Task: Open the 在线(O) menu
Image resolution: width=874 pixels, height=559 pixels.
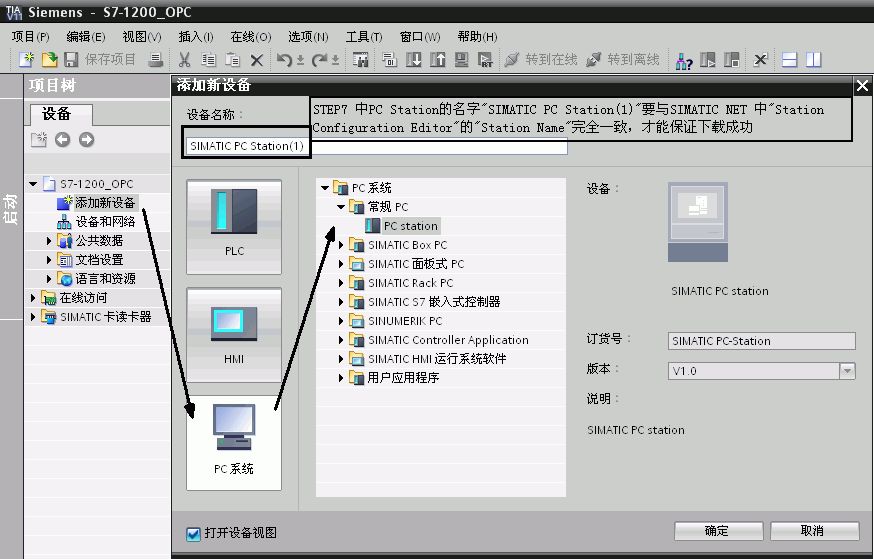Action: [x=251, y=37]
